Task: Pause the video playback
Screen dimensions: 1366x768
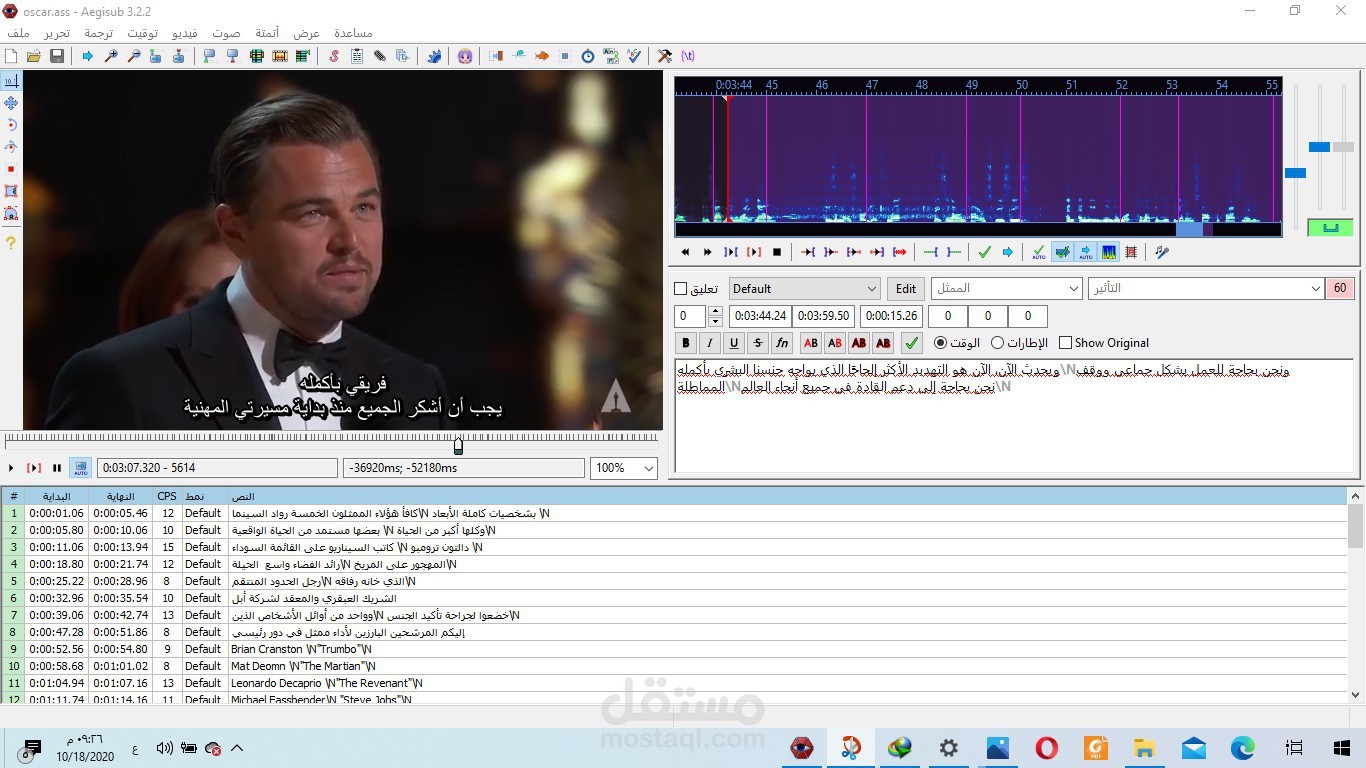Action: 57,468
